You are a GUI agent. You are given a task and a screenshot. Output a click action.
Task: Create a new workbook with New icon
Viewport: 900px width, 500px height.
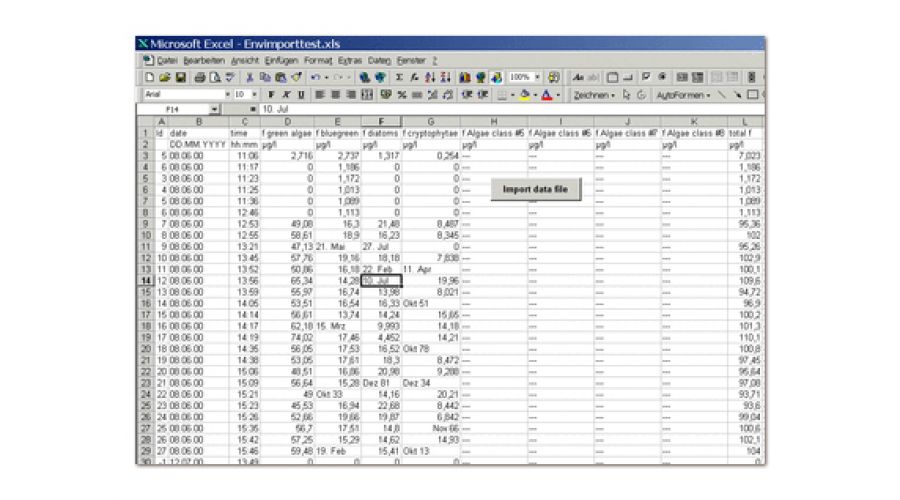pos(149,77)
